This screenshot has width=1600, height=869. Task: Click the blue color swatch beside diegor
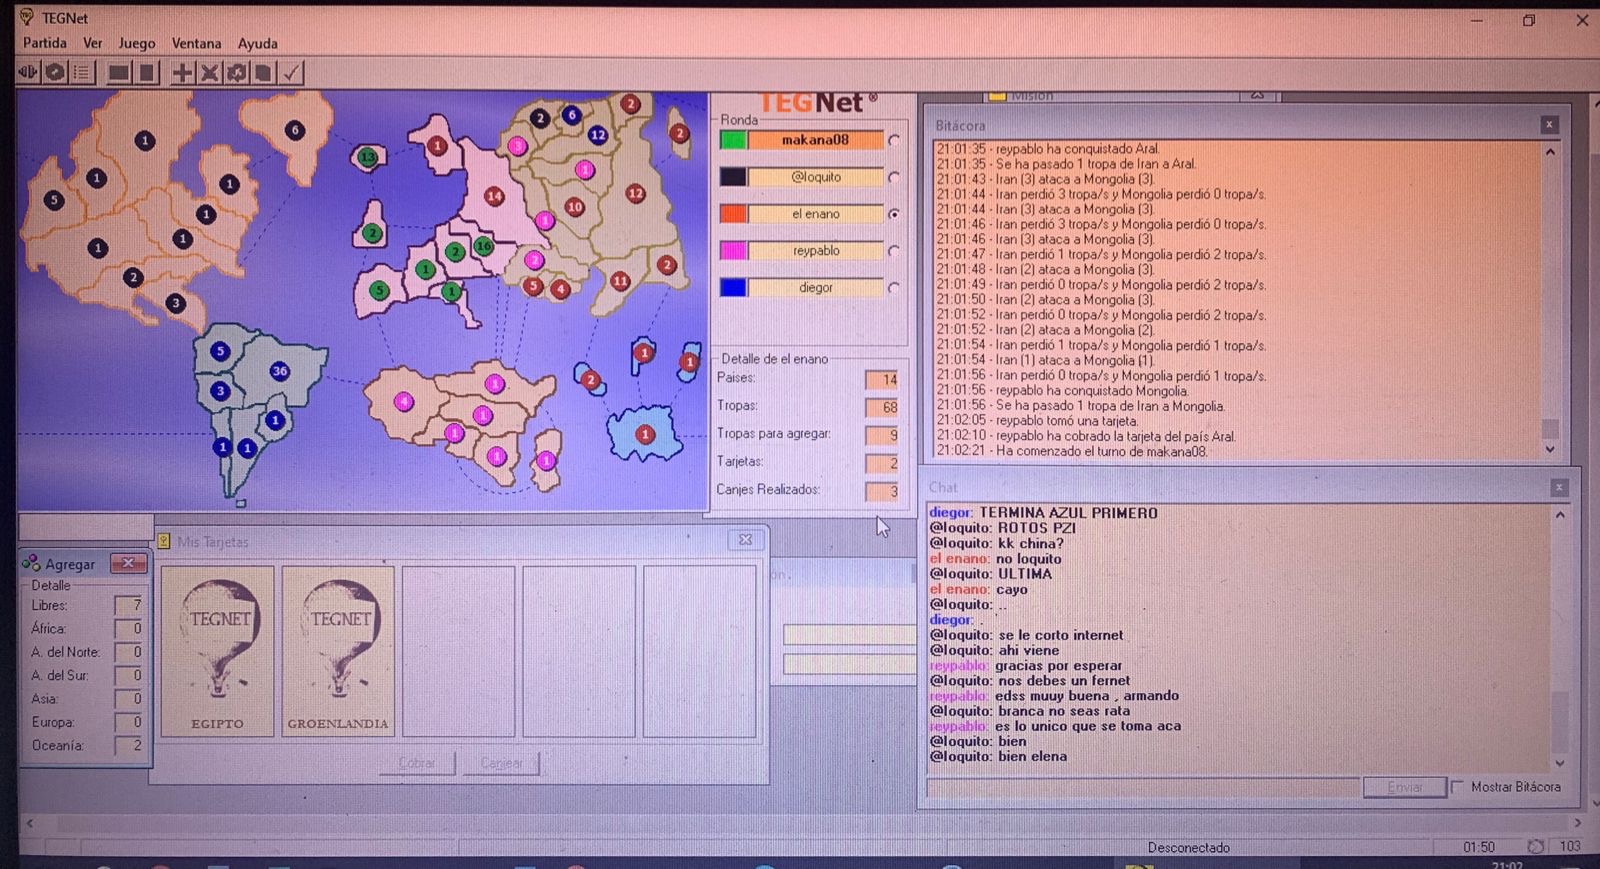(x=733, y=288)
